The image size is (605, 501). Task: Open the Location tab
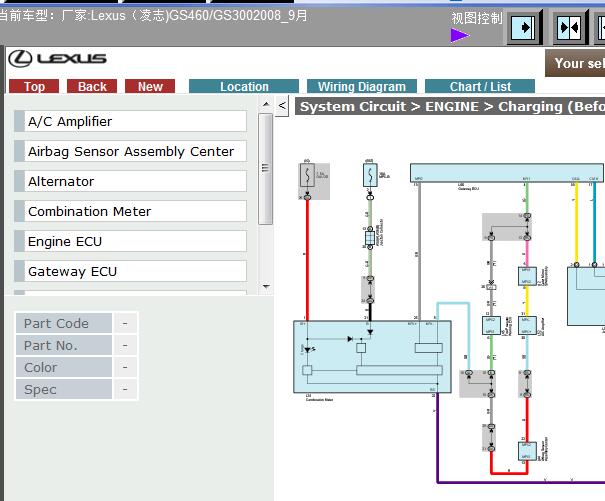244,86
